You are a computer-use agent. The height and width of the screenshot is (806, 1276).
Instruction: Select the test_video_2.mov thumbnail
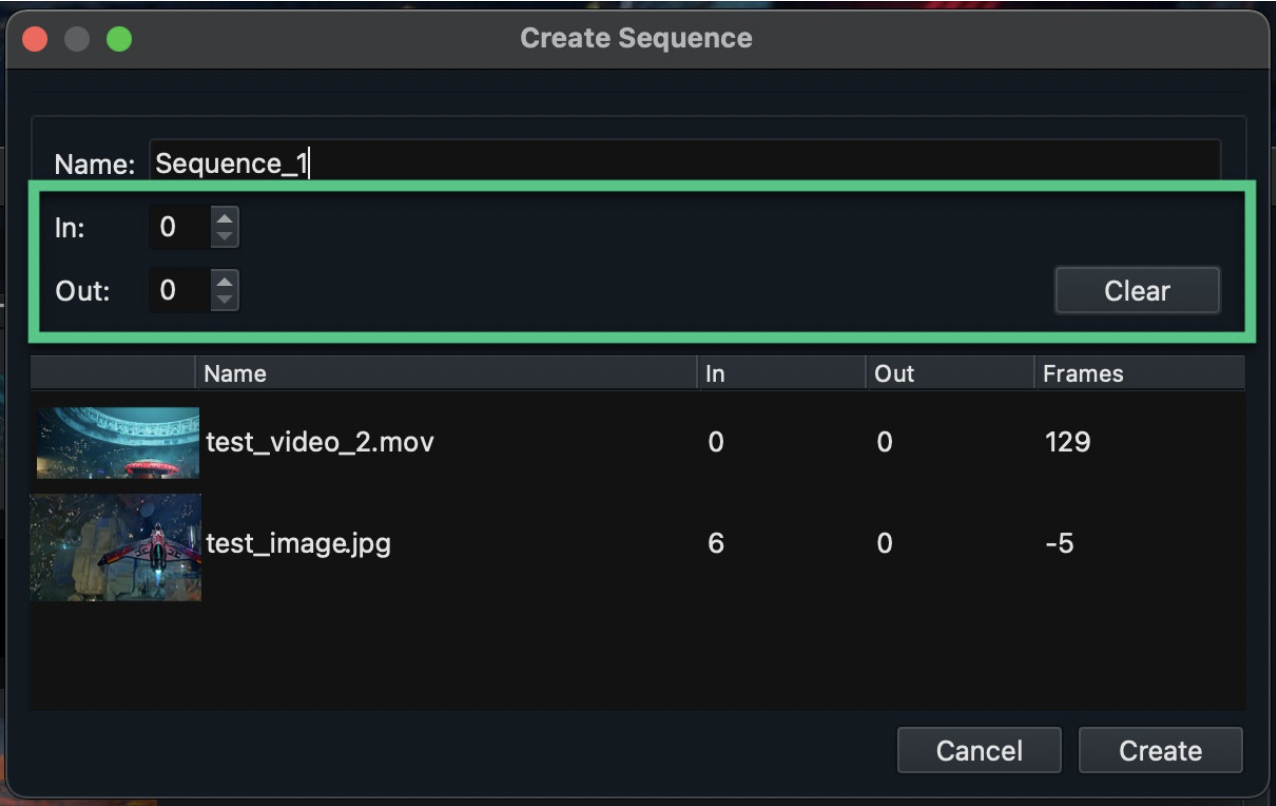118,442
